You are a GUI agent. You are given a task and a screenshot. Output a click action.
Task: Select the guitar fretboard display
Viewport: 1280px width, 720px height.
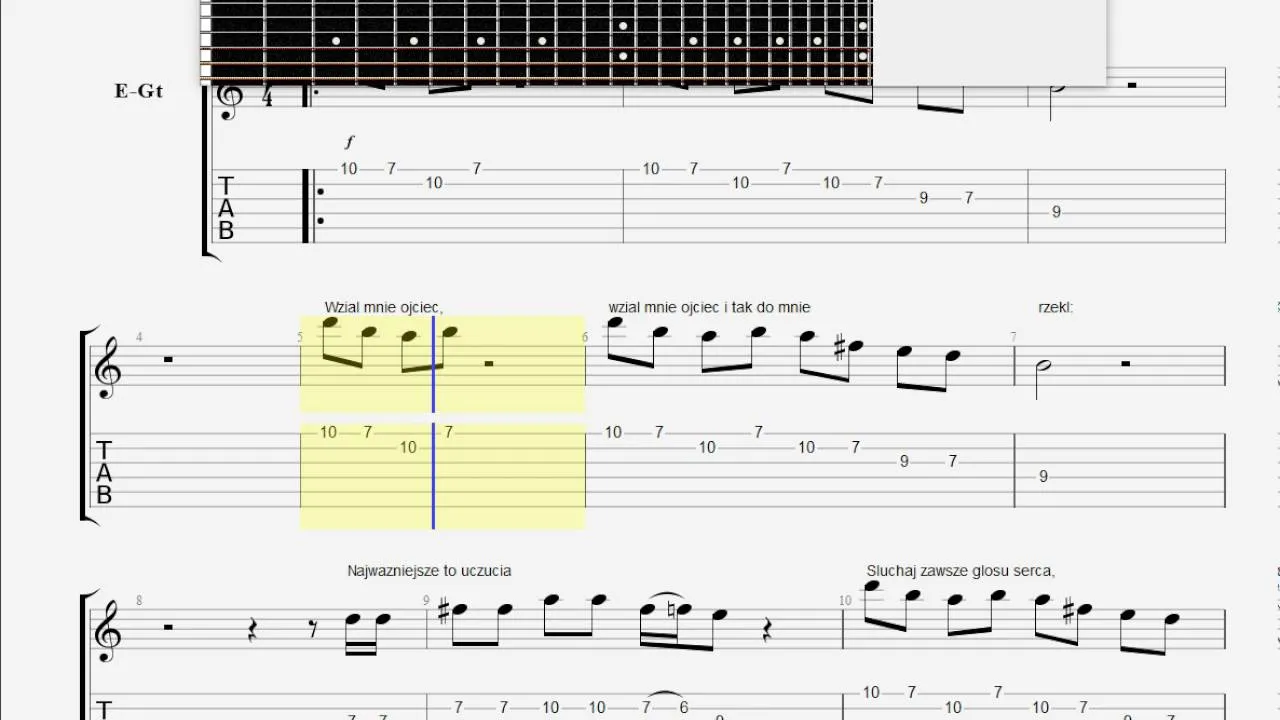[536, 42]
